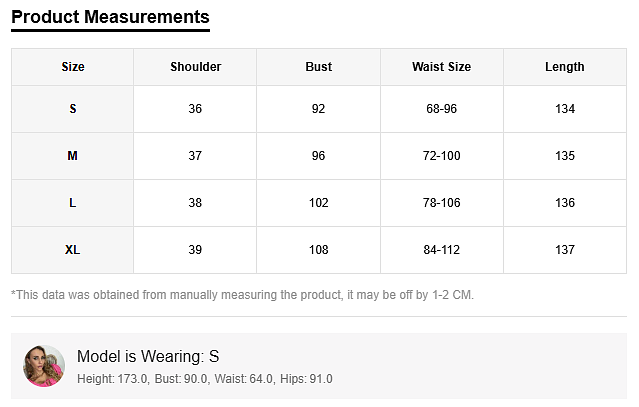Screen dimensions: 639x407
Task: Select the L size row label
Action: point(73,203)
